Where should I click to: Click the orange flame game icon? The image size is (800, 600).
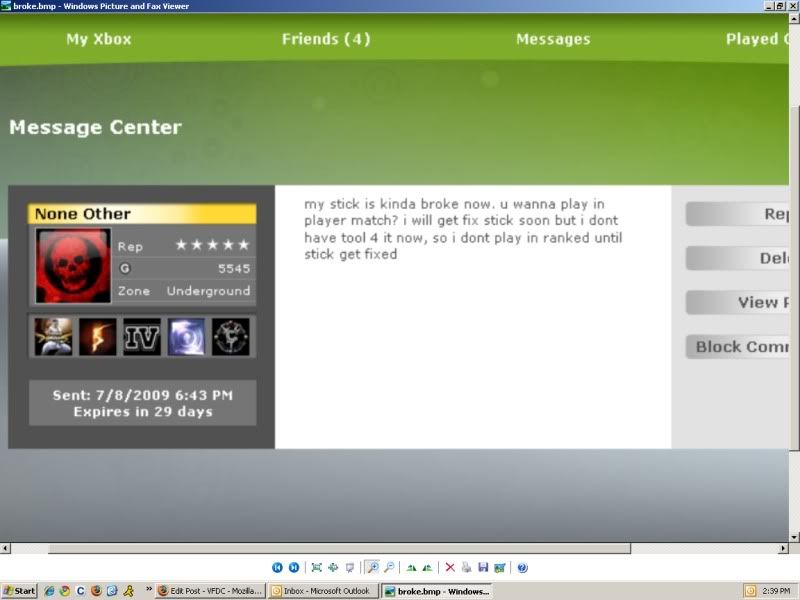pos(97,337)
